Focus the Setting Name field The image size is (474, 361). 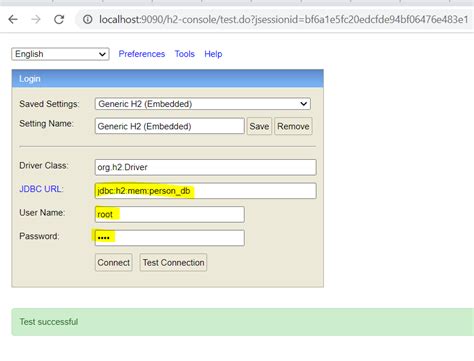170,126
